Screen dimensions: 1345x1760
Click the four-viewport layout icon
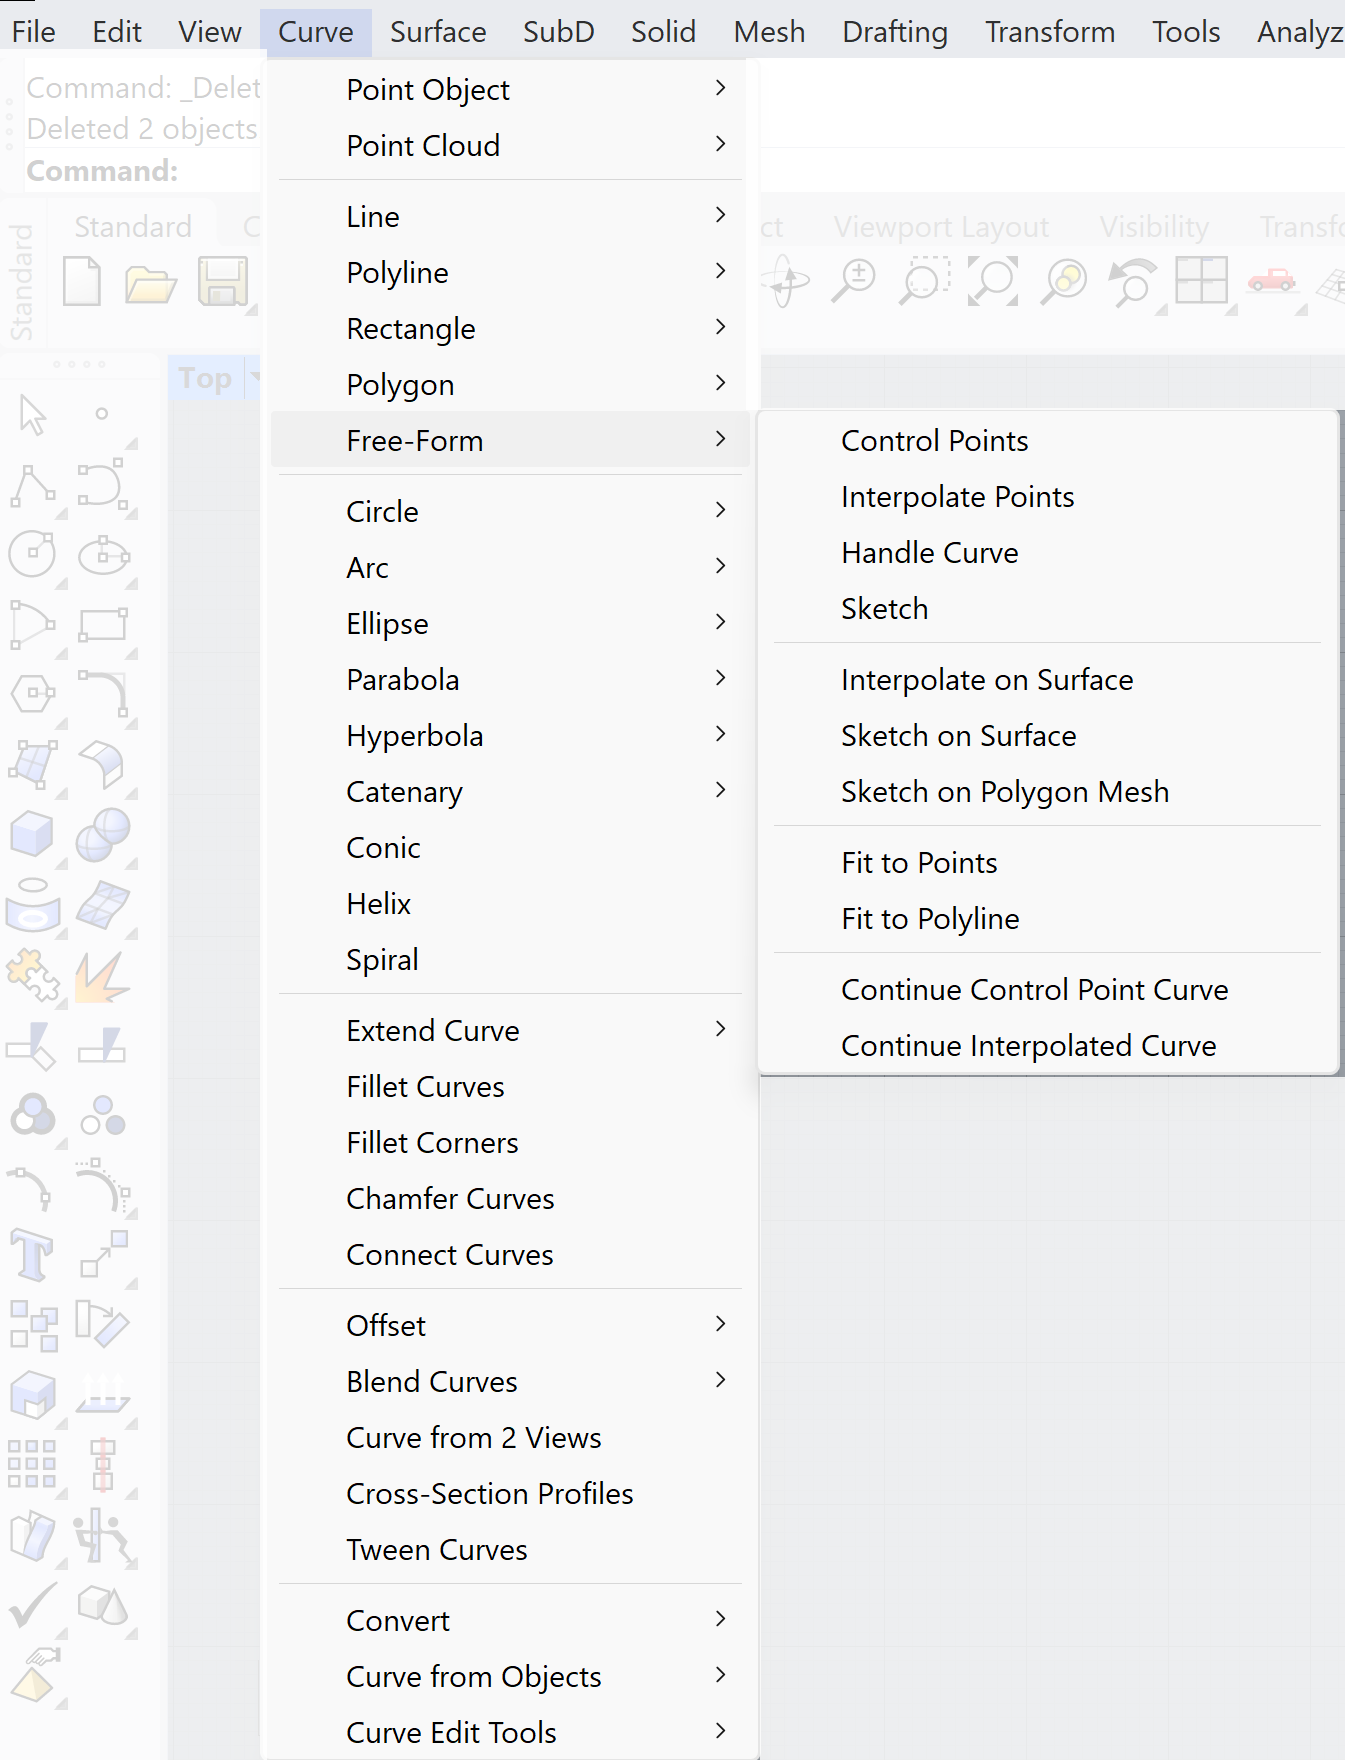tap(1201, 281)
